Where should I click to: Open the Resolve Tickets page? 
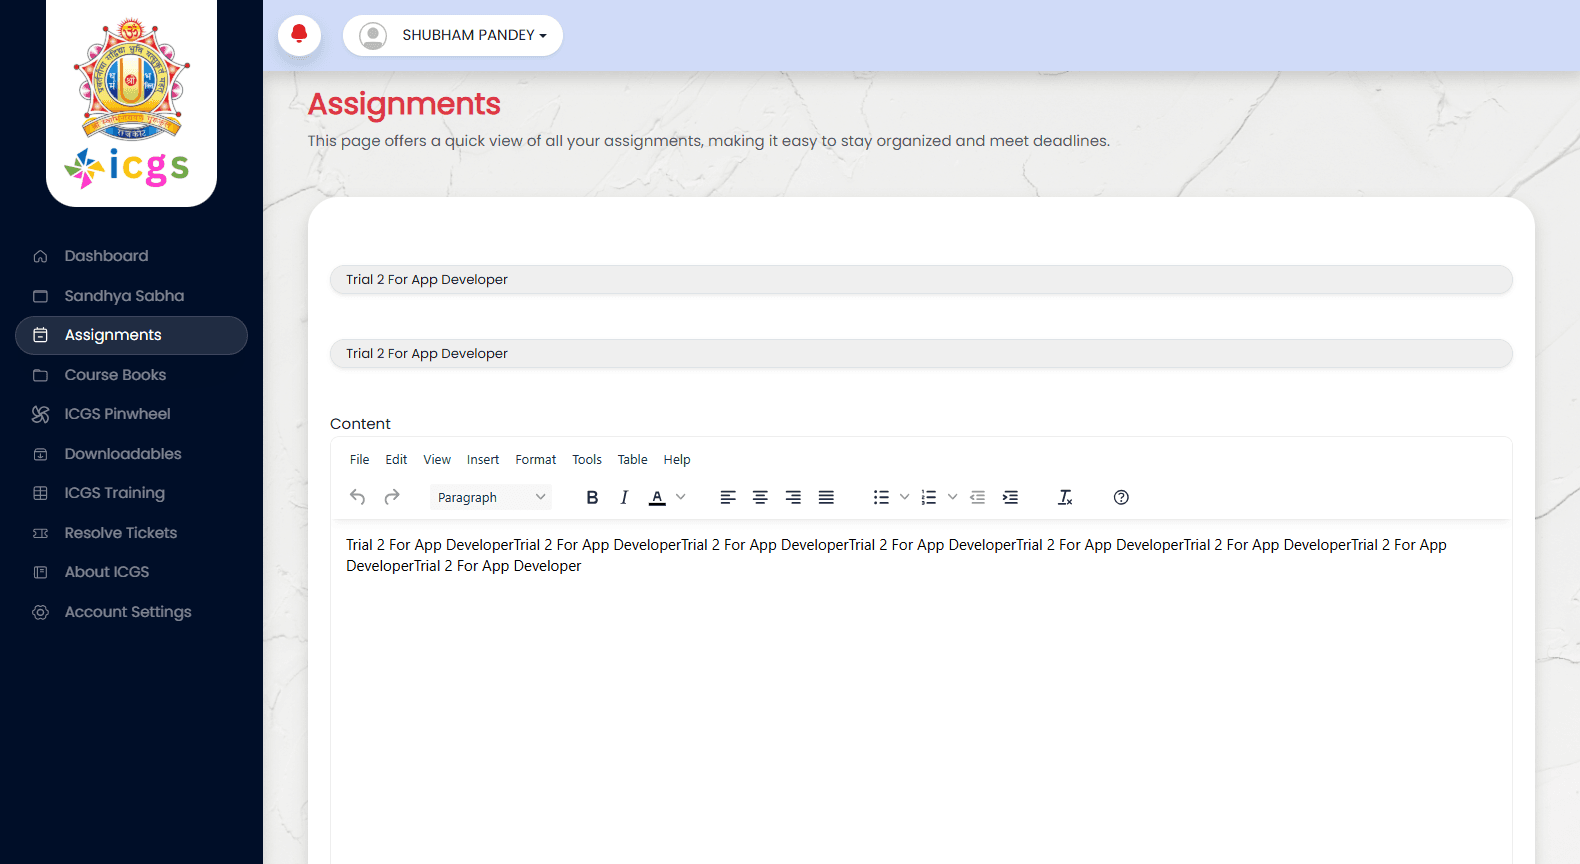120,533
